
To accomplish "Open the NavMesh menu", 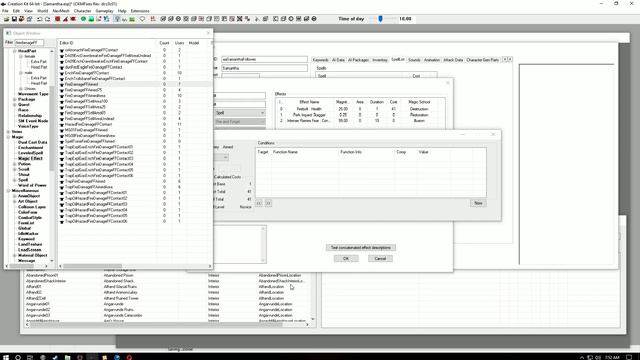I will pos(61,11).
